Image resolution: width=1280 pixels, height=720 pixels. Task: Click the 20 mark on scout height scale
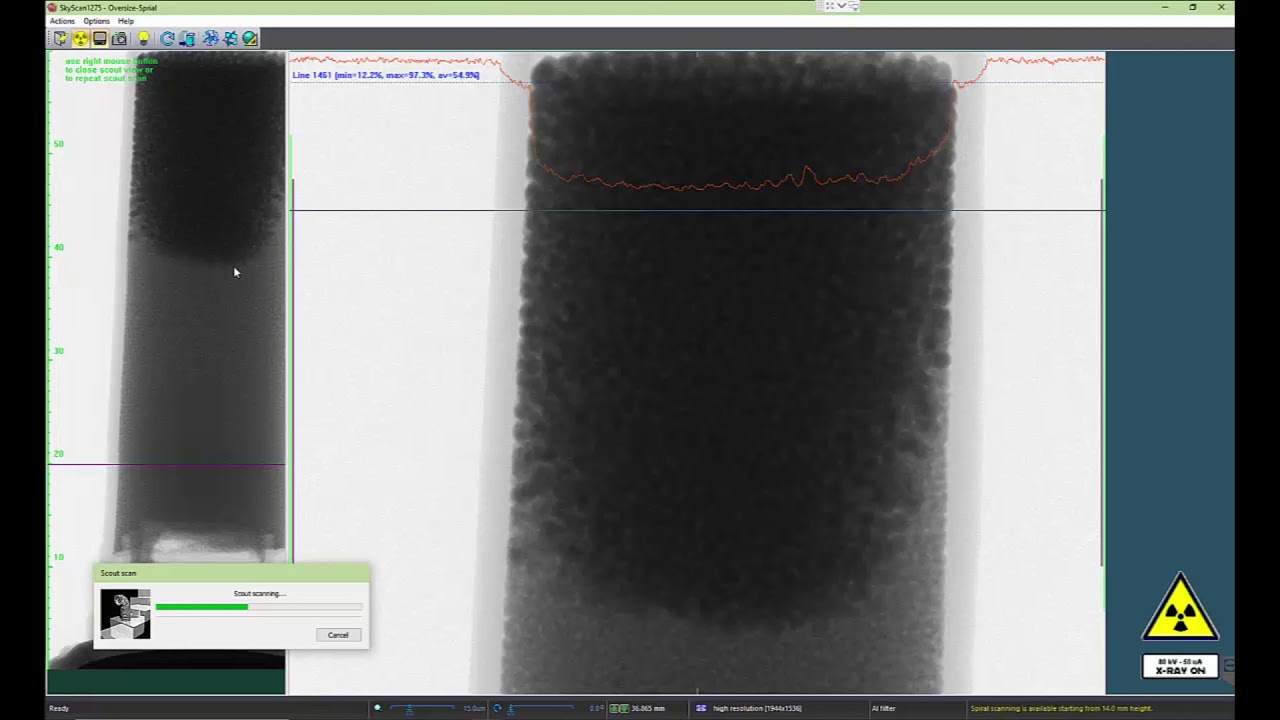[58, 454]
